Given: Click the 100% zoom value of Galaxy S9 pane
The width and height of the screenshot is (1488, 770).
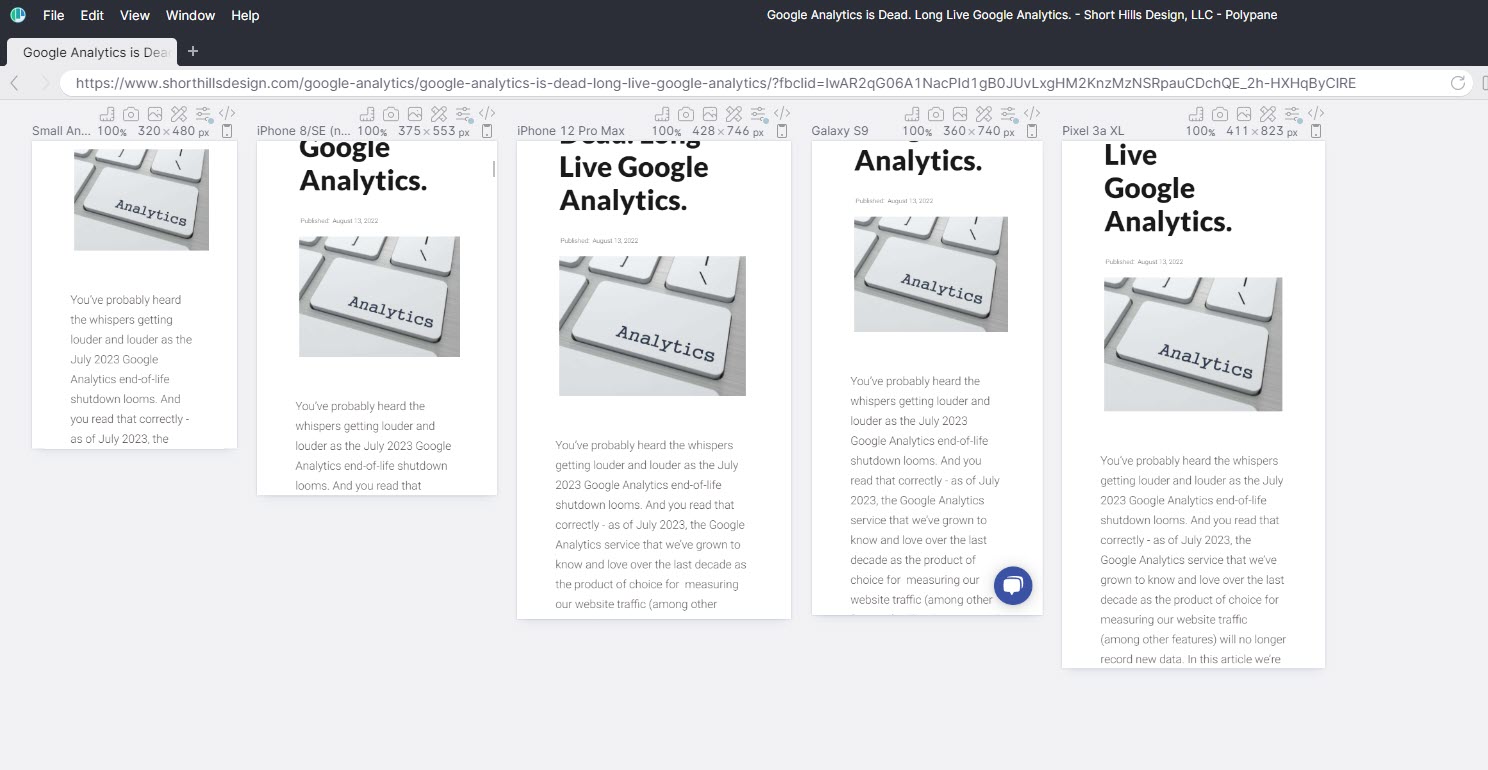Looking at the screenshot, I should point(917,131).
